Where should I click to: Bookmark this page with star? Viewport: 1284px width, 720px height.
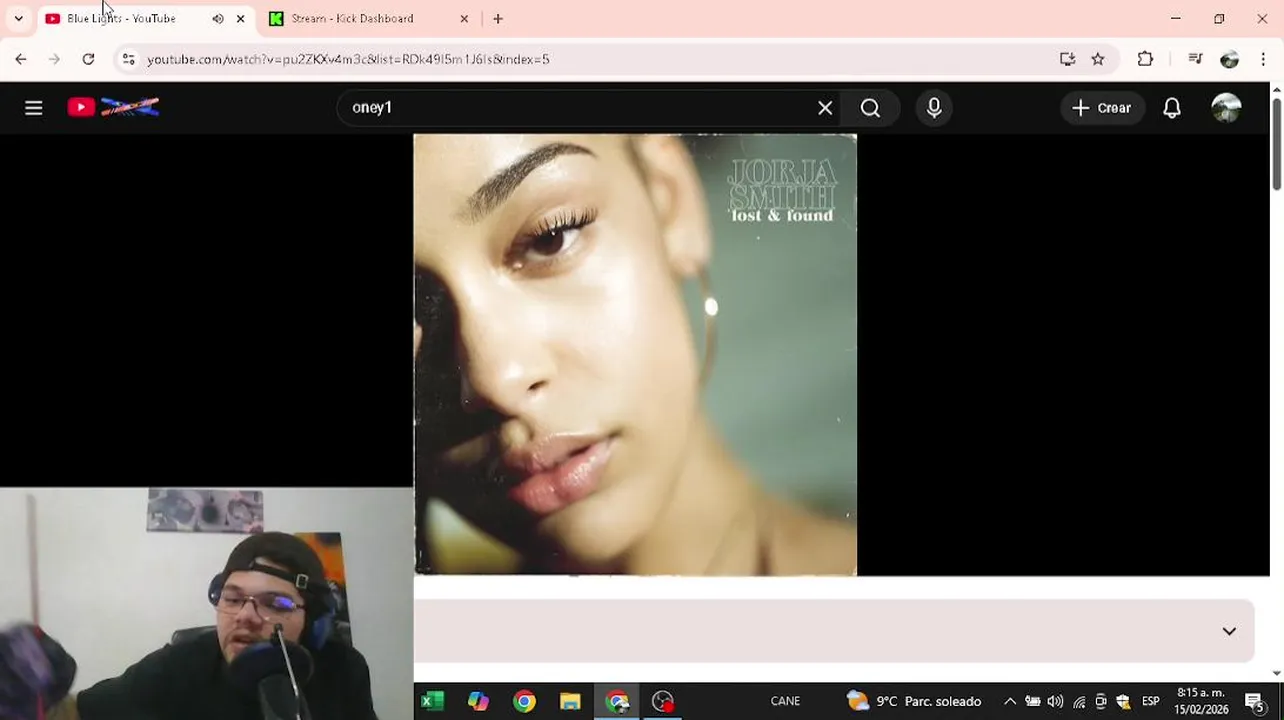1098,59
